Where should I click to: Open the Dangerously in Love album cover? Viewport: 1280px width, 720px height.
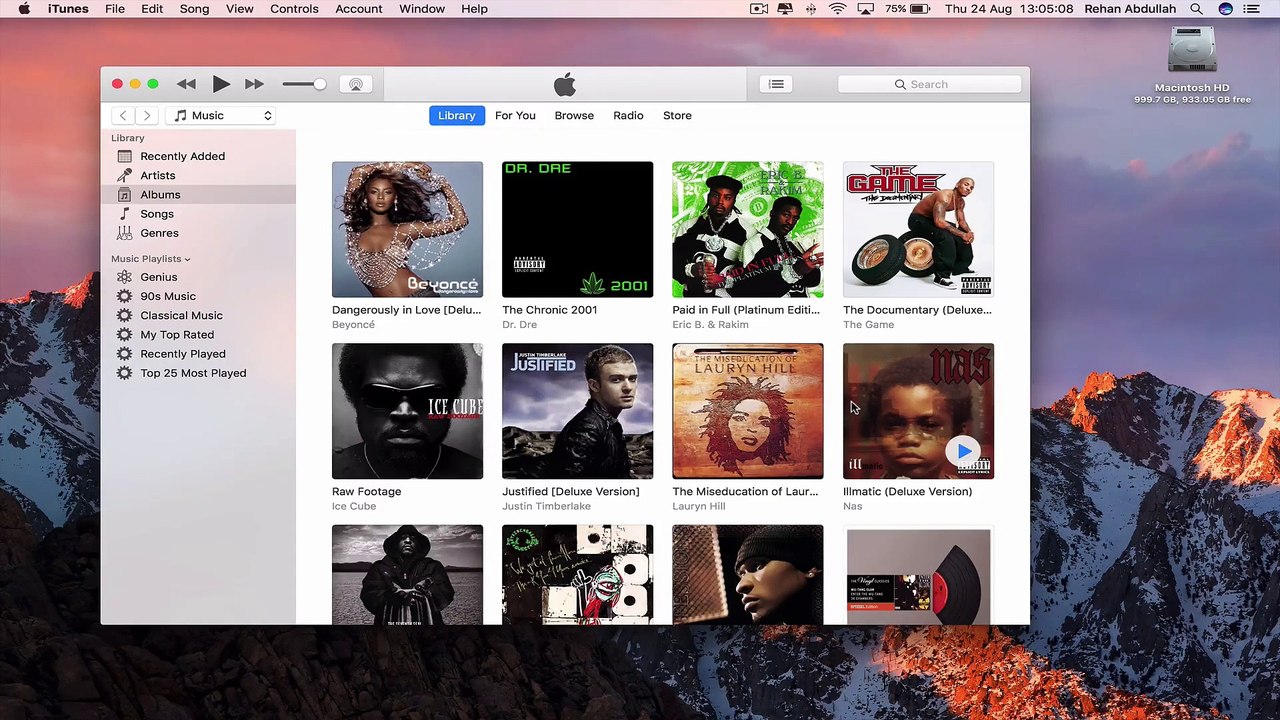(407, 229)
